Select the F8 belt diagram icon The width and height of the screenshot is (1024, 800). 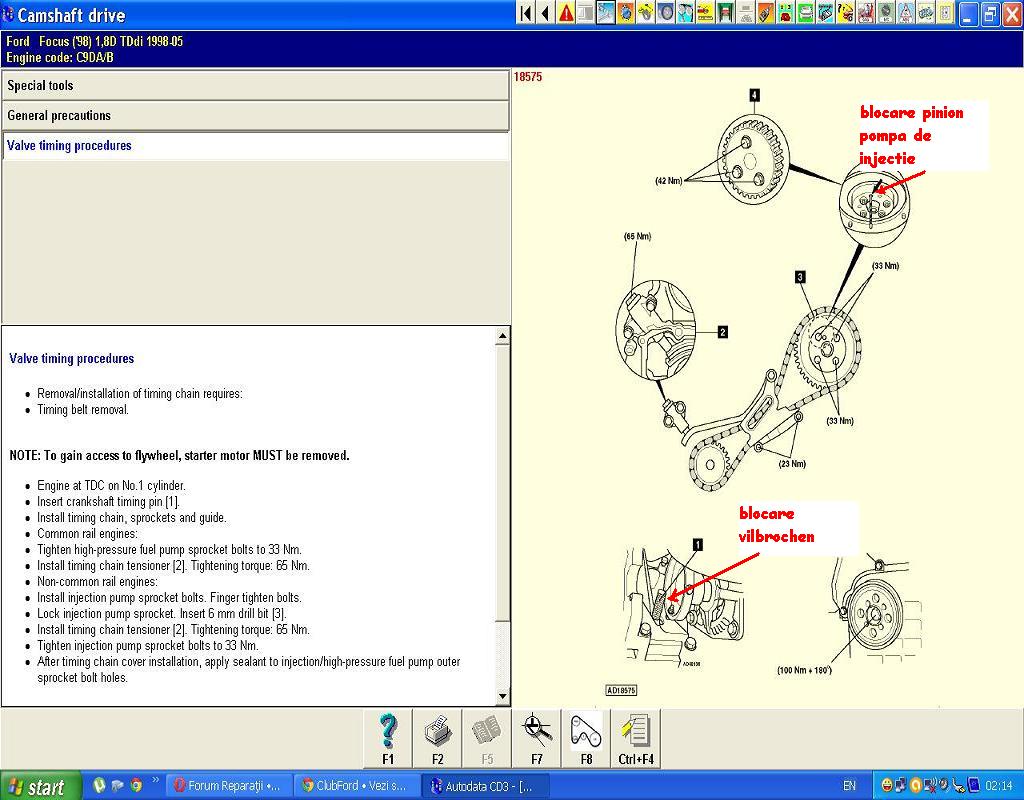point(586,737)
